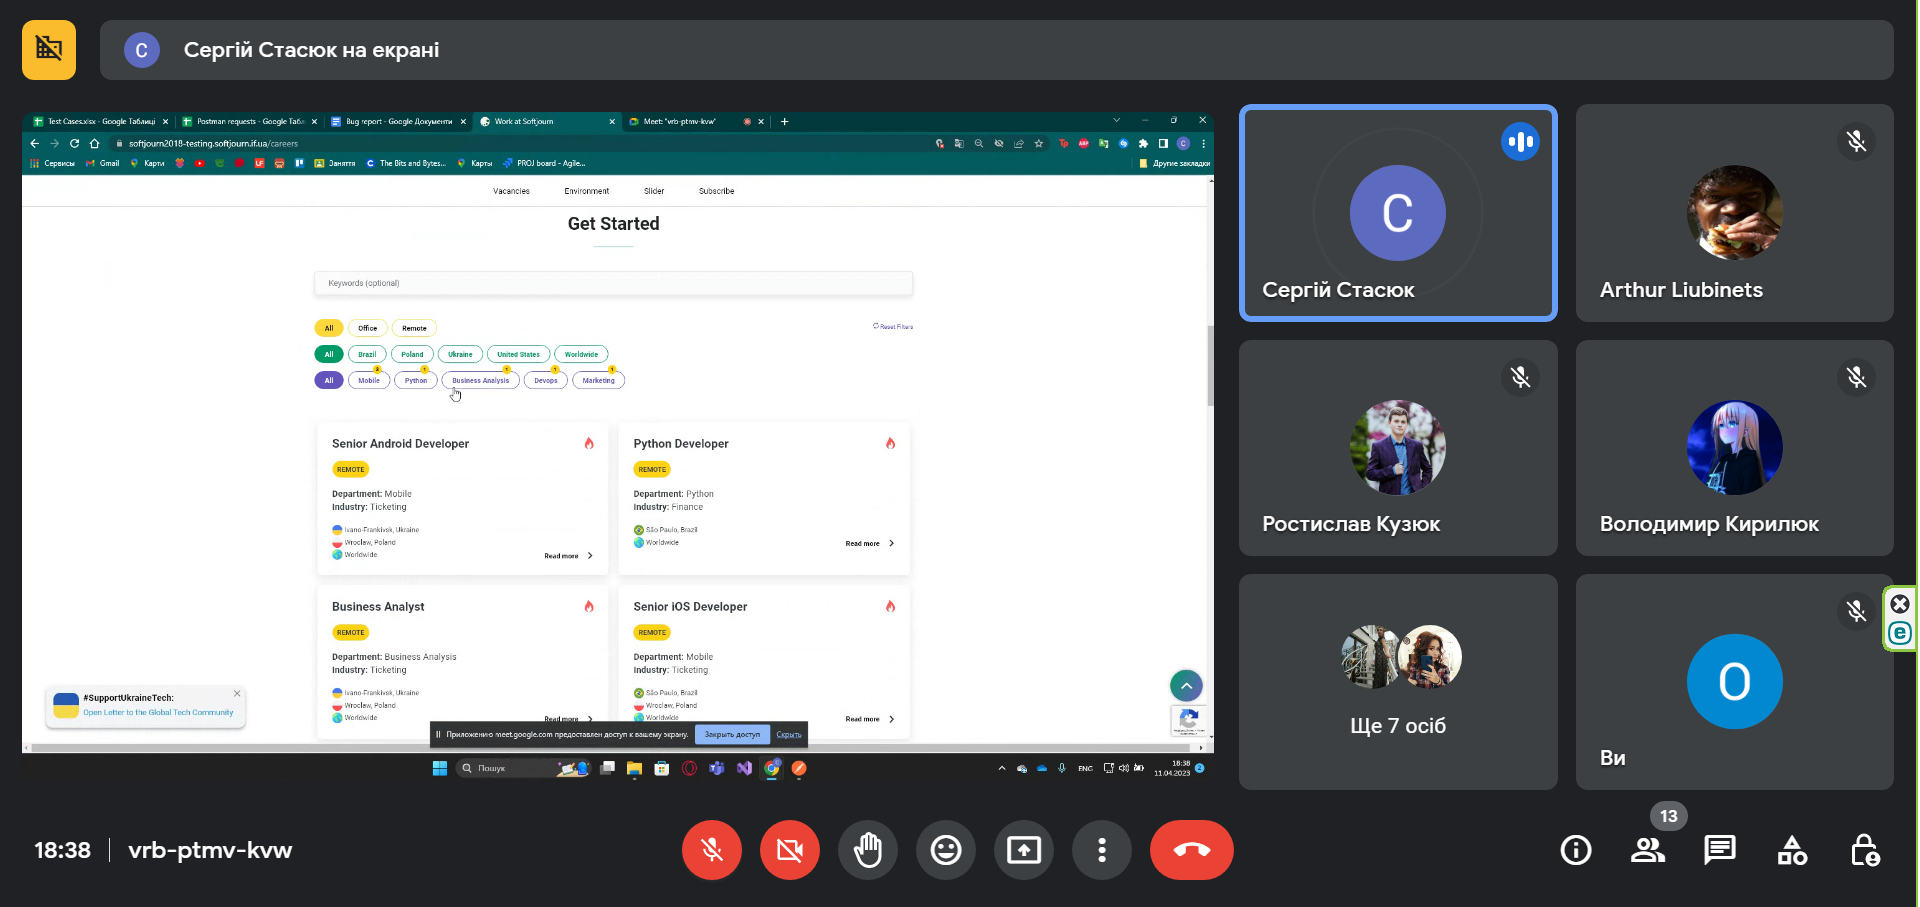Open the activities panel
The height and width of the screenshot is (907, 1920).
click(1792, 850)
